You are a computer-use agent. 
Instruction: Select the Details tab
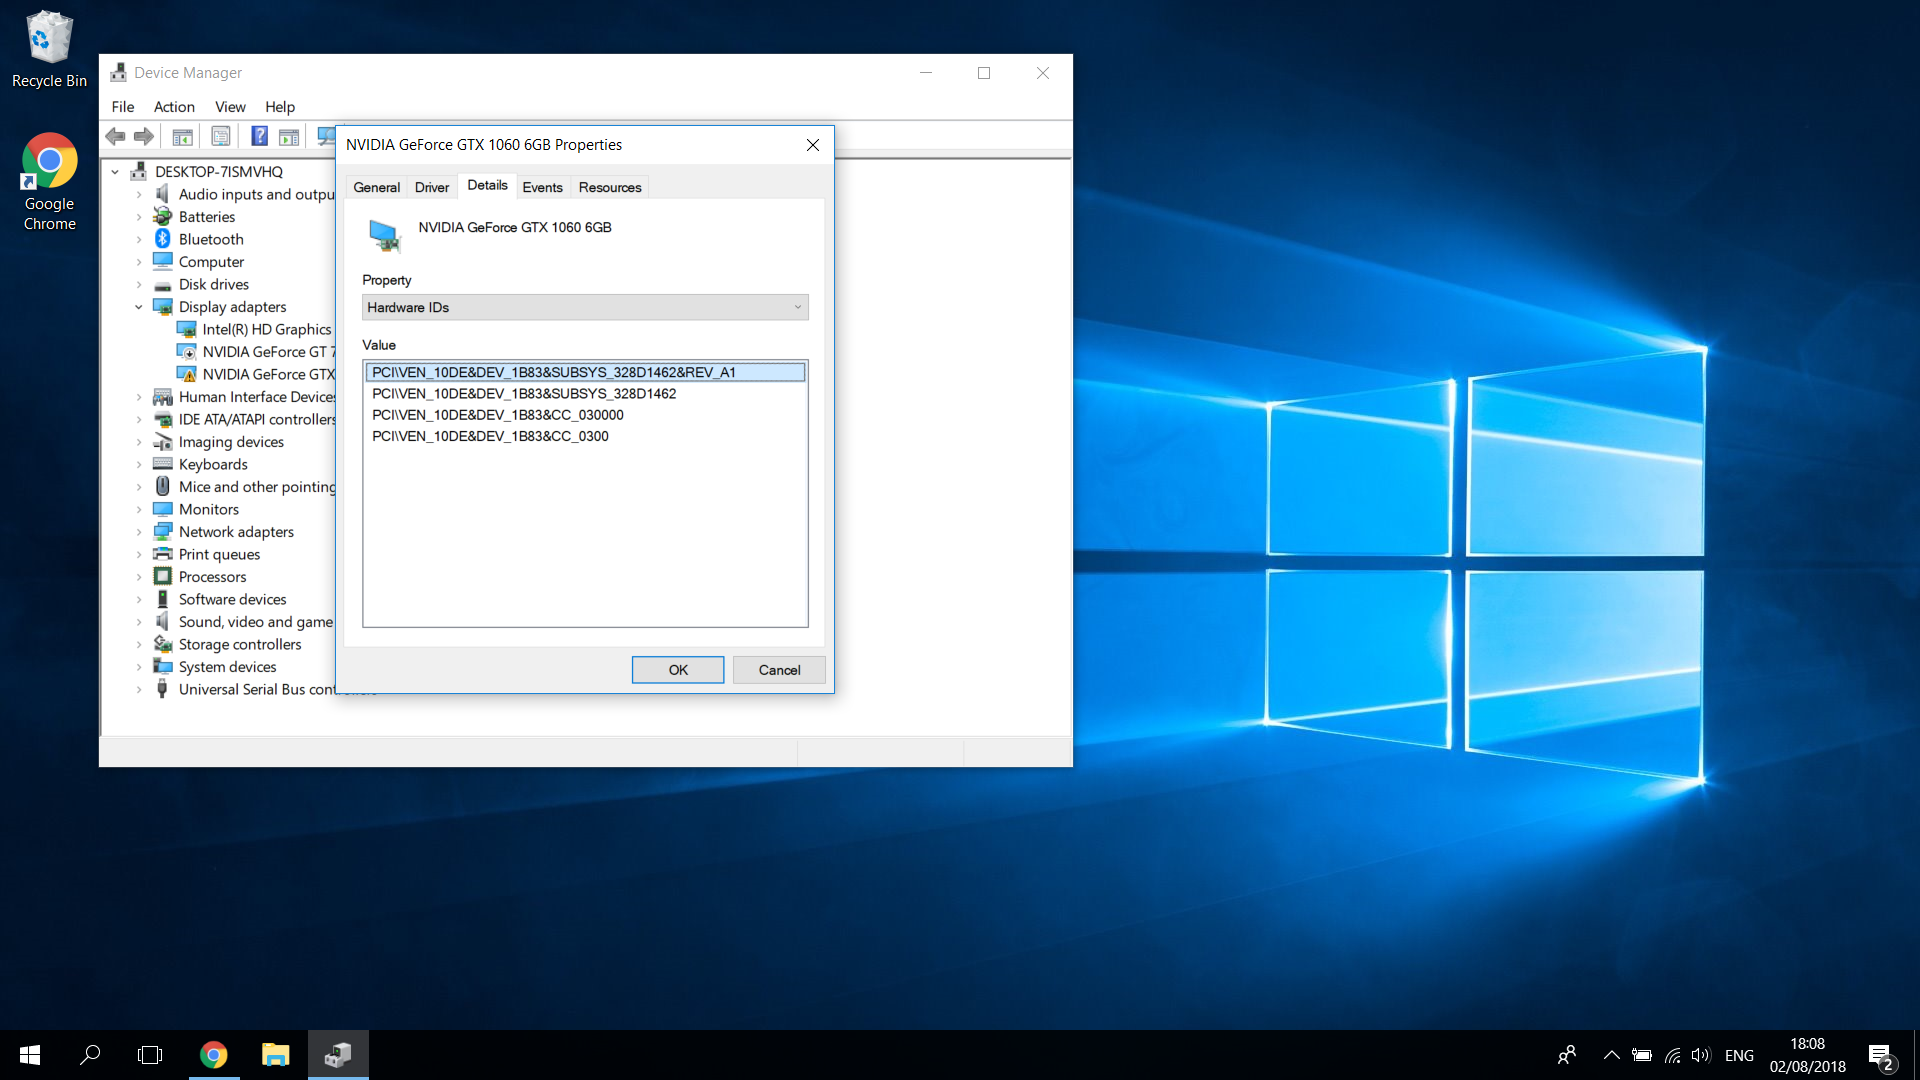point(487,185)
